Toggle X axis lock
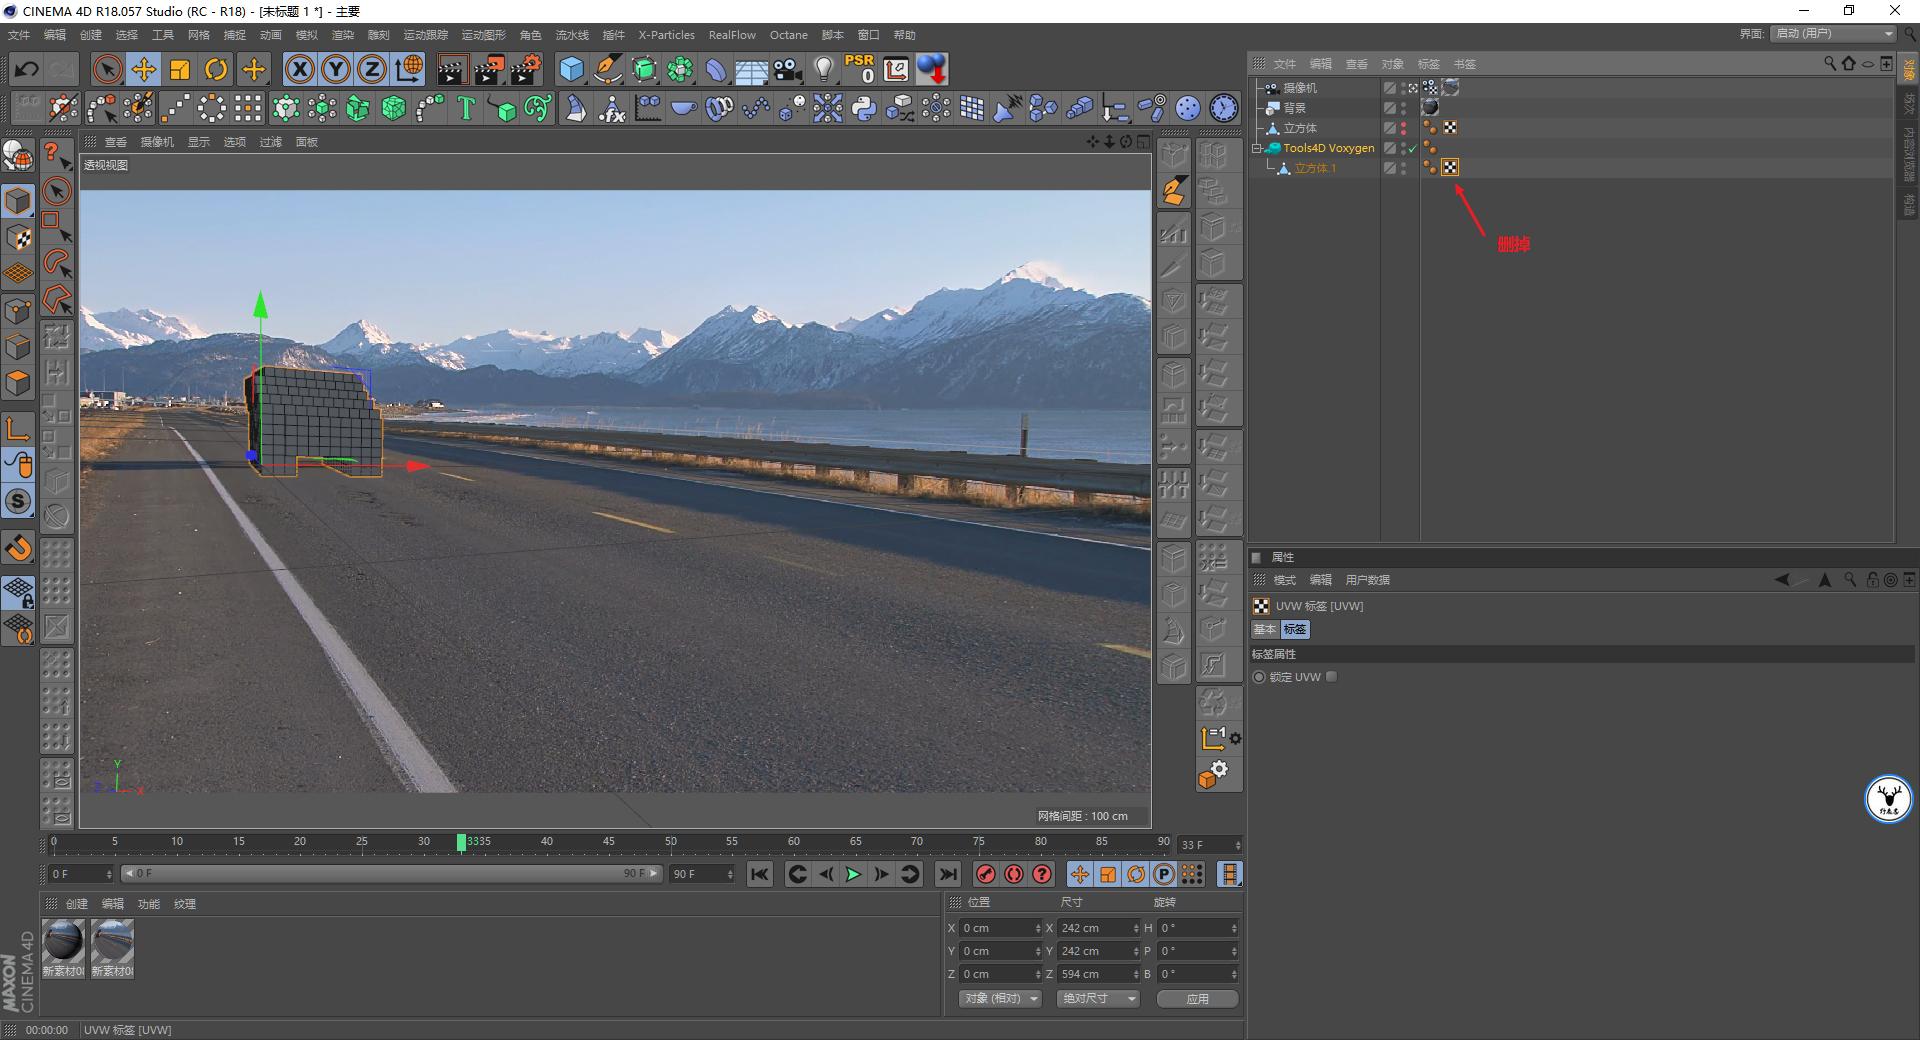This screenshot has width=1920, height=1040. coord(299,69)
